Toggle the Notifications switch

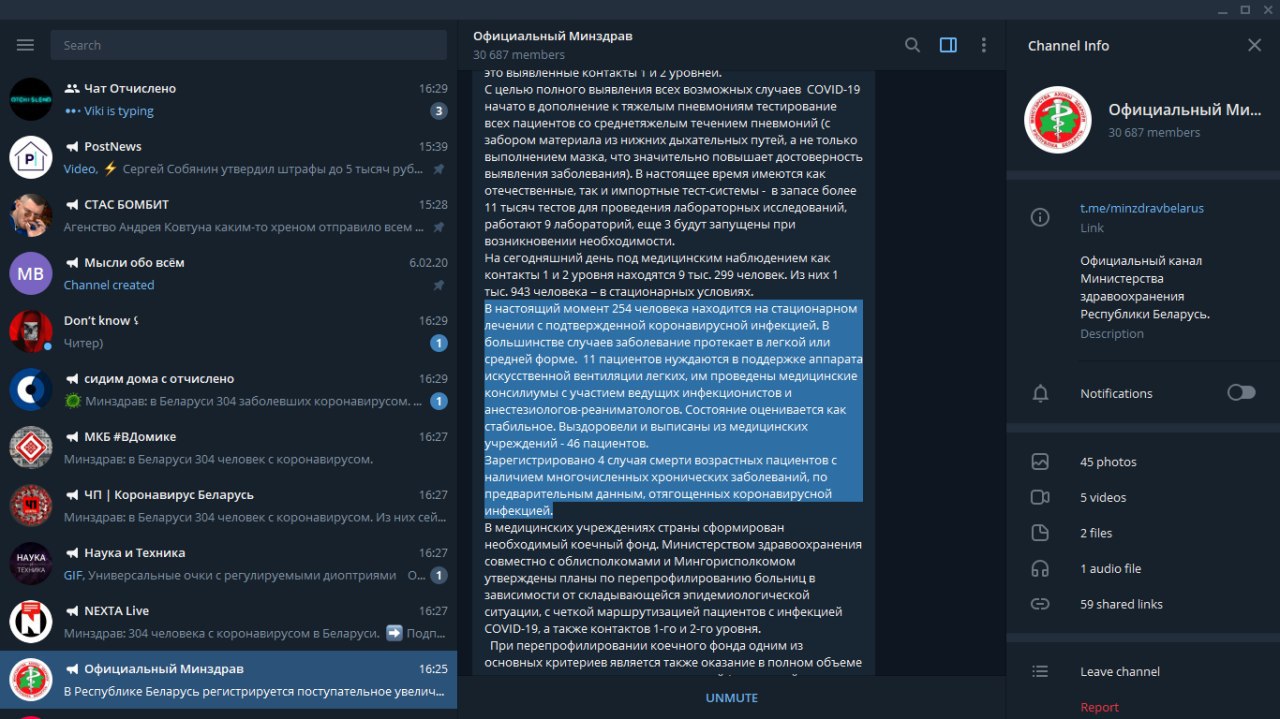[1241, 393]
